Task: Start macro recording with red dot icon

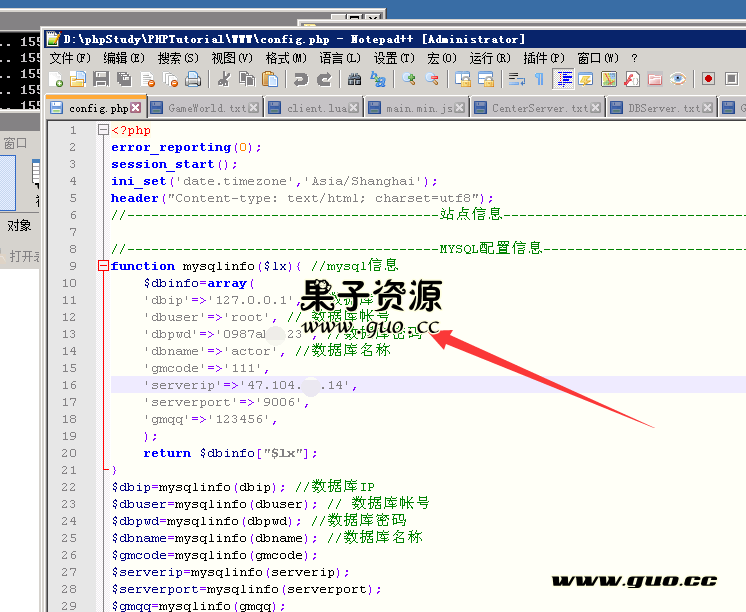Action: [708, 79]
